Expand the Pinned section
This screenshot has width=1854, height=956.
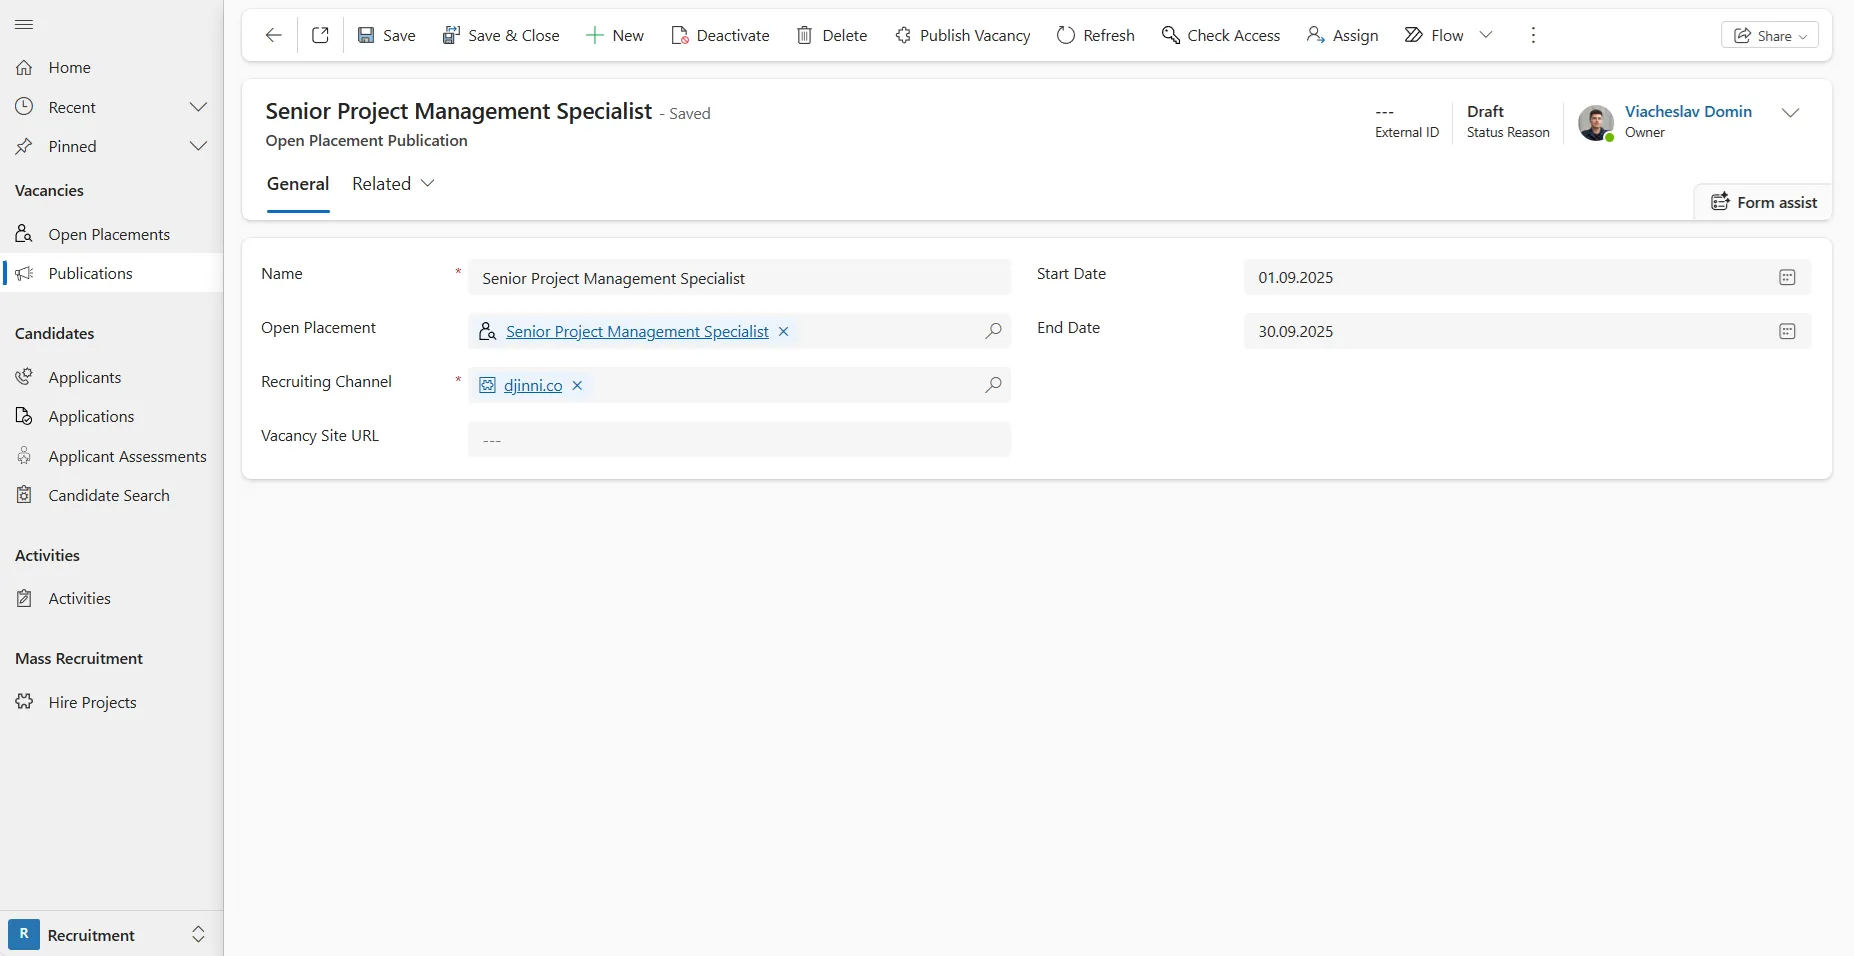198,146
